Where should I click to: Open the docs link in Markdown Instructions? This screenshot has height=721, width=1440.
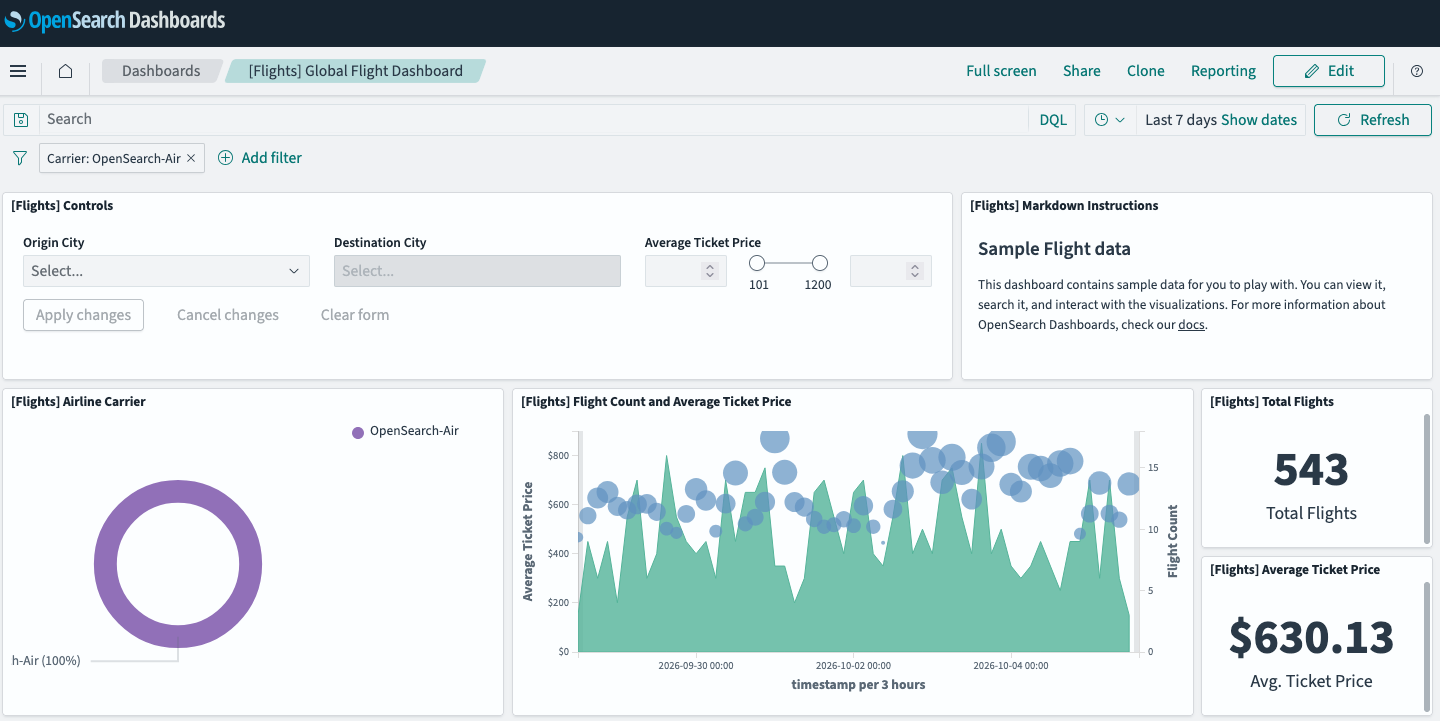click(1191, 325)
